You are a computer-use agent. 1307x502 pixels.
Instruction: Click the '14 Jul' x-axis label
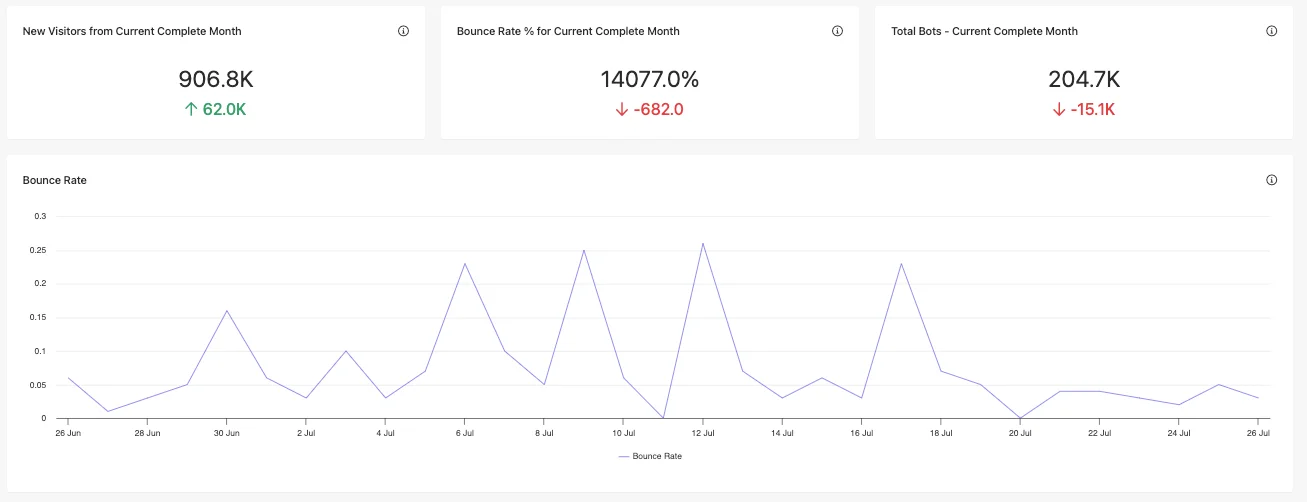pyautogui.click(x=782, y=434)
